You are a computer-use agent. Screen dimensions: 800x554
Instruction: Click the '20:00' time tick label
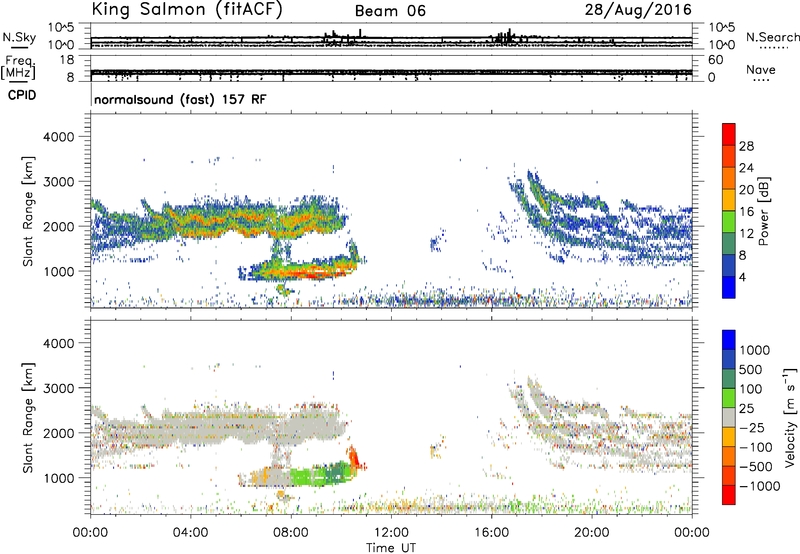pyautogui.click(x=592, y=532)
